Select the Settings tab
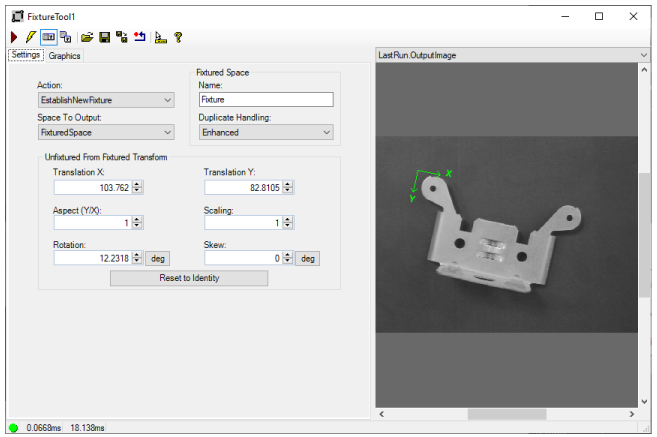 (x=25, y=55)
